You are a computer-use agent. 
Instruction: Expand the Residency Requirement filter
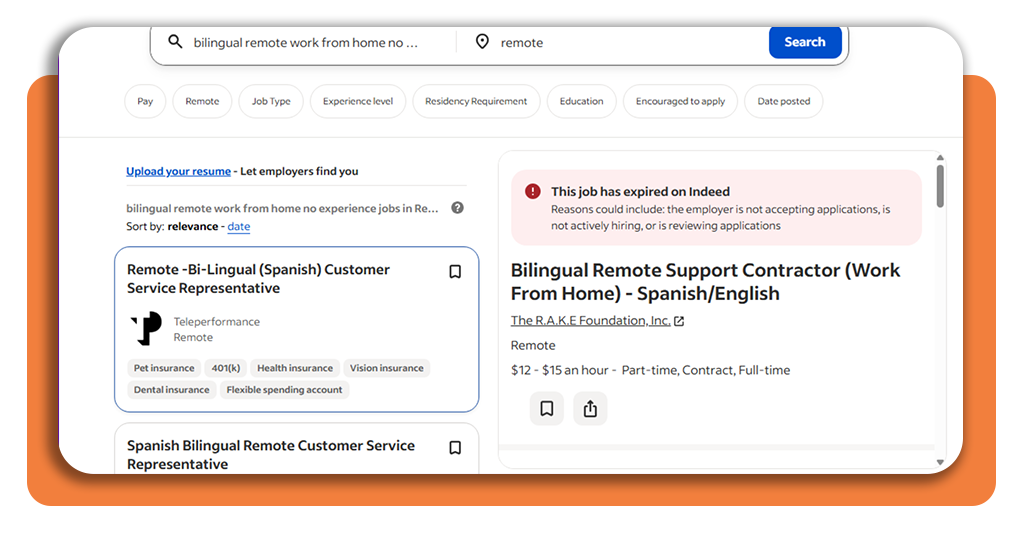click(x=476, y=101)
